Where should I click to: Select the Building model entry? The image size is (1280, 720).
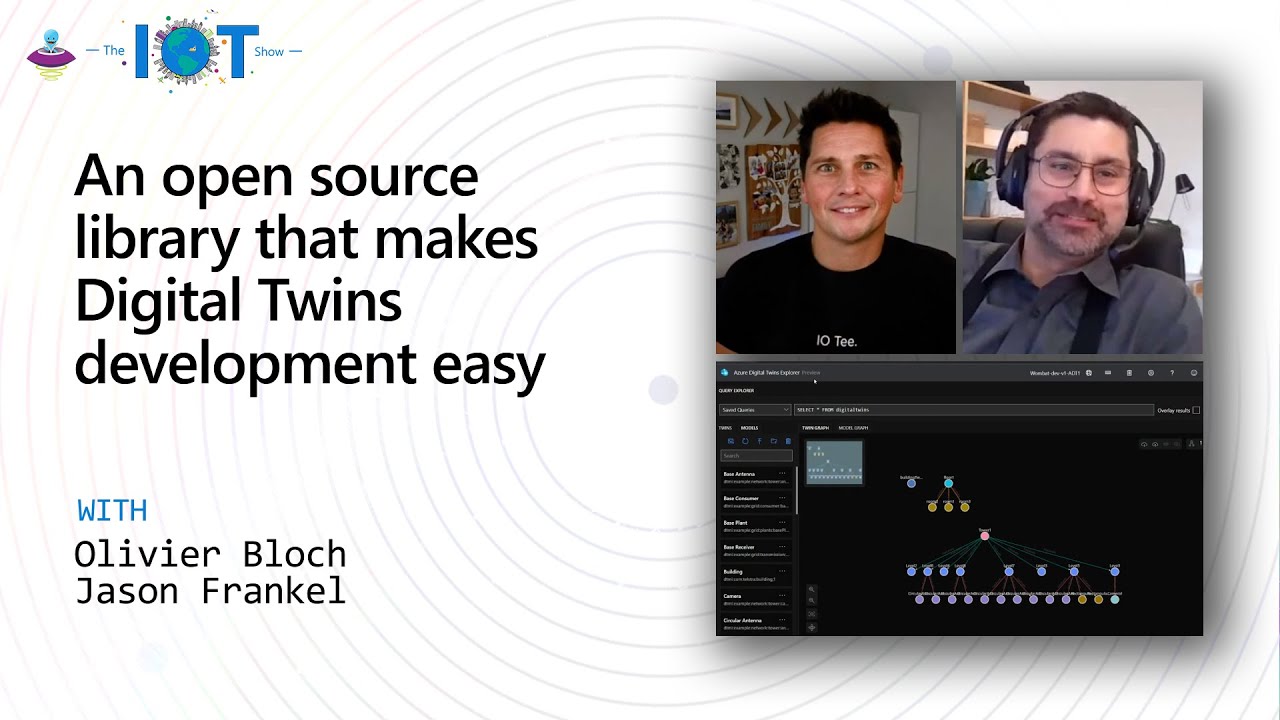pyautogui.click(x=756, y=575)
